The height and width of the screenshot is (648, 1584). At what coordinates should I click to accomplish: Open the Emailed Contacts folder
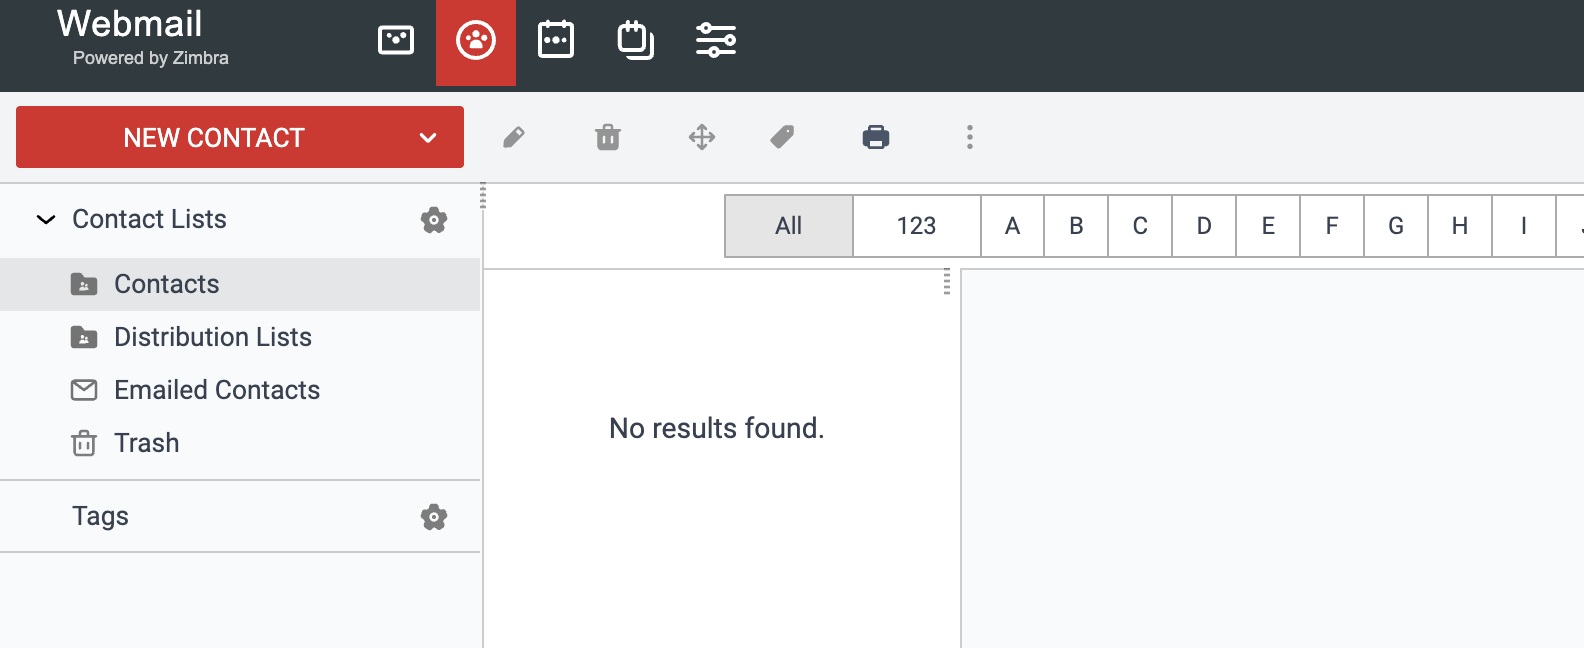pos(240,390)
